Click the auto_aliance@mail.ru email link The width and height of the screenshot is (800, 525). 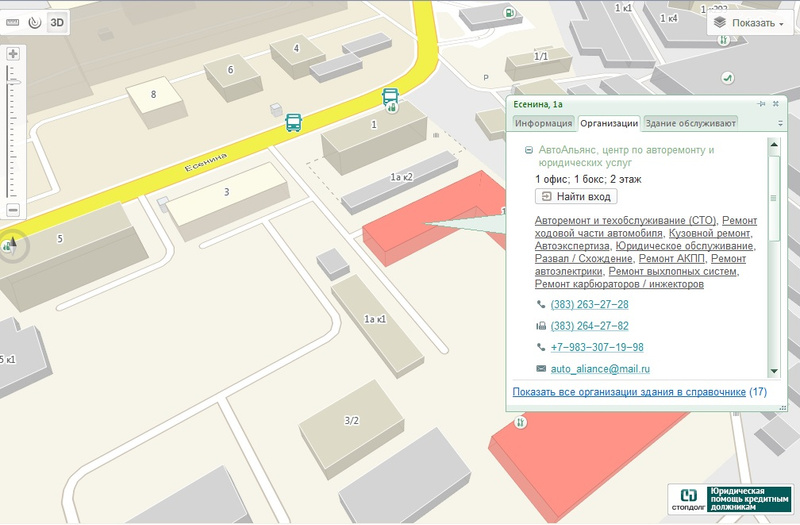pos(600,369)
